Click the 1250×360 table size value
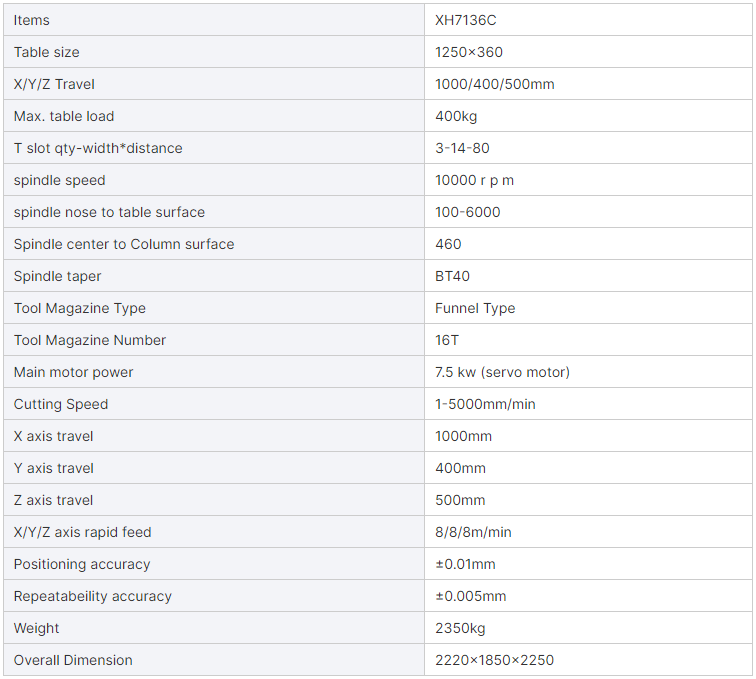Viewport: 756px width, 679px height. pyautogui.click(x=469, y=52)
